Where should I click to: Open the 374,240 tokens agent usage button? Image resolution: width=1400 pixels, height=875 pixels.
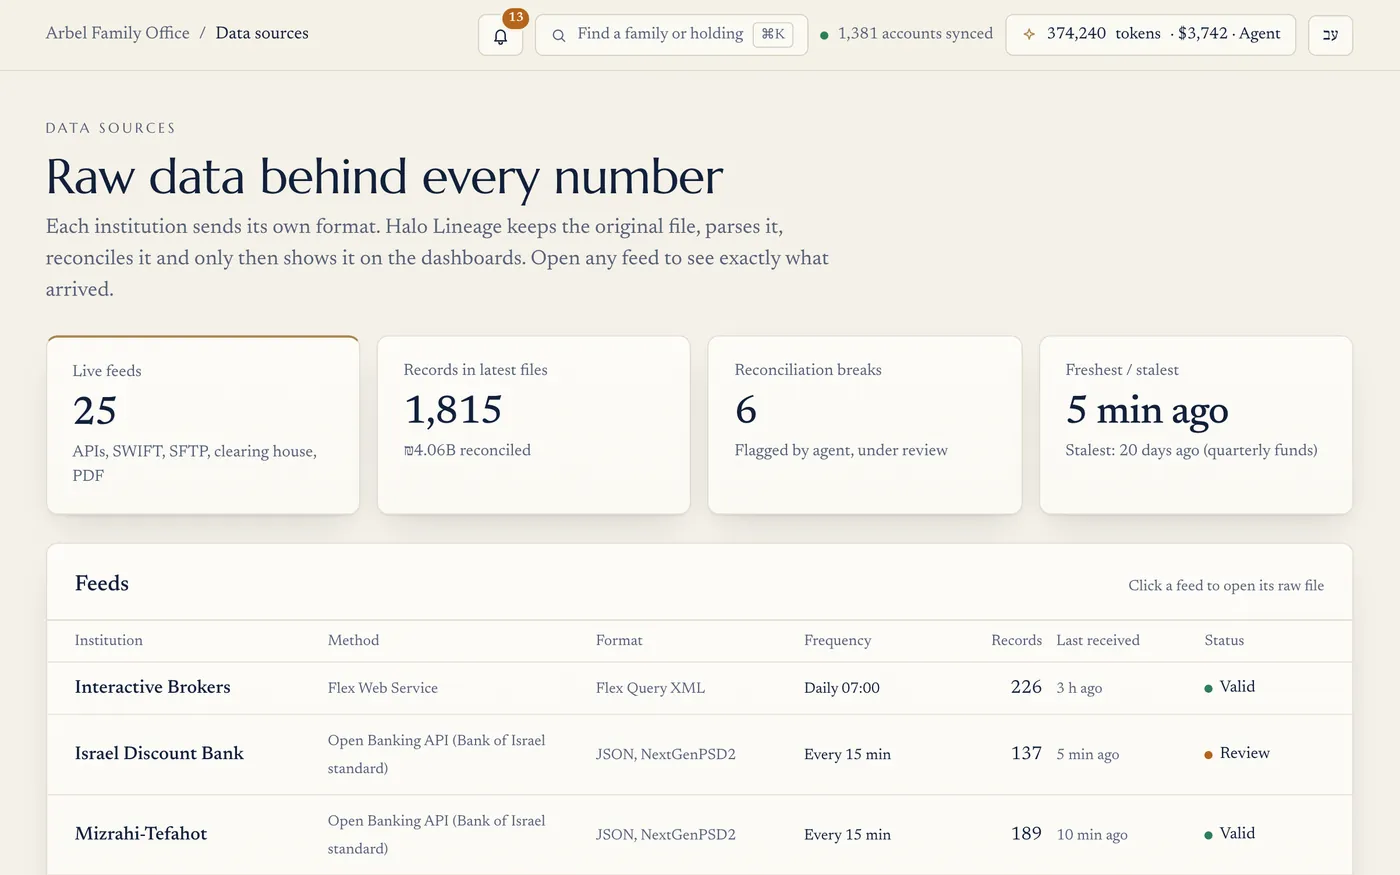pyautogui.click(x=1150, y=35)
